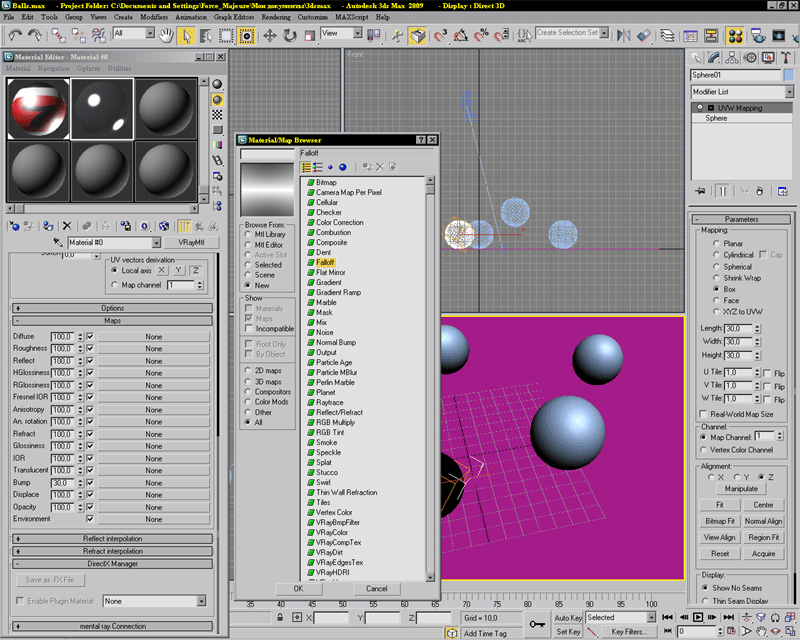Open the Modifiers menu
The height and width of the screenshot is (640, 800).
[154, 17]
